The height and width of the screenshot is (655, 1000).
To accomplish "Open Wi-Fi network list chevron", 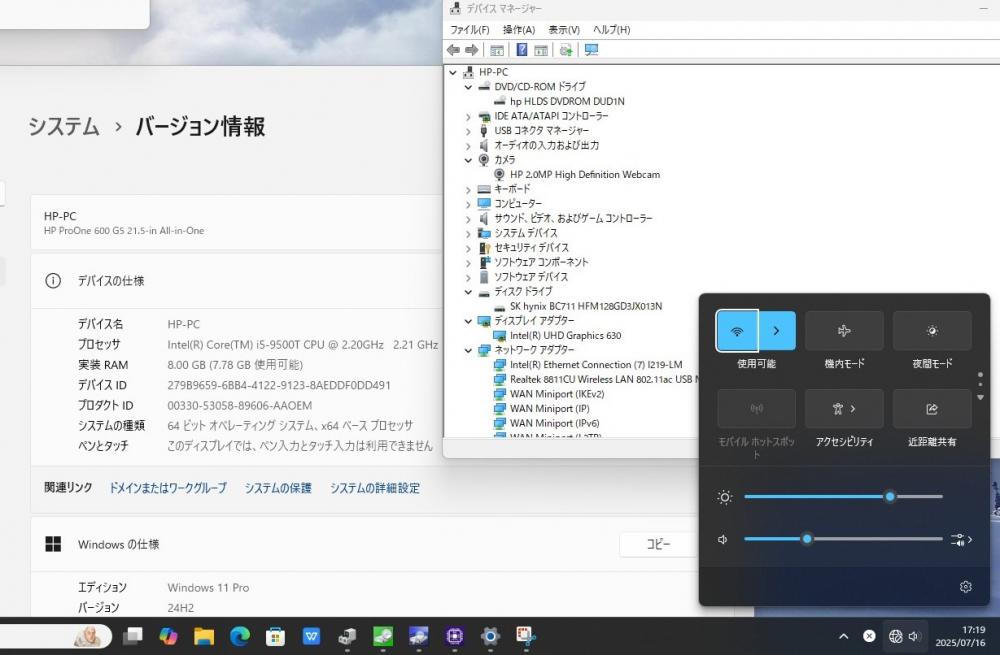I will [x=776, y=330].
